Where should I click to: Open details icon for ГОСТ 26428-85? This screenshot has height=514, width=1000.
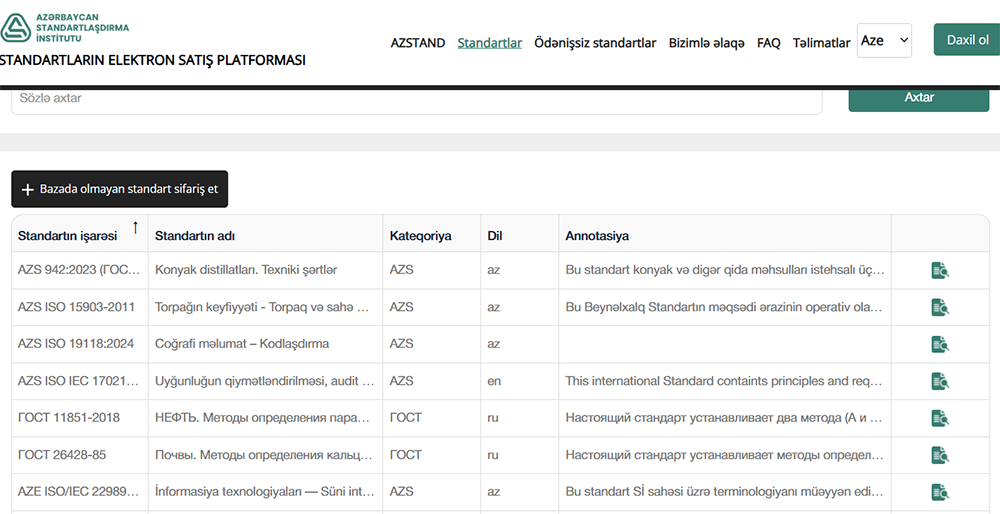coord(939,455)
